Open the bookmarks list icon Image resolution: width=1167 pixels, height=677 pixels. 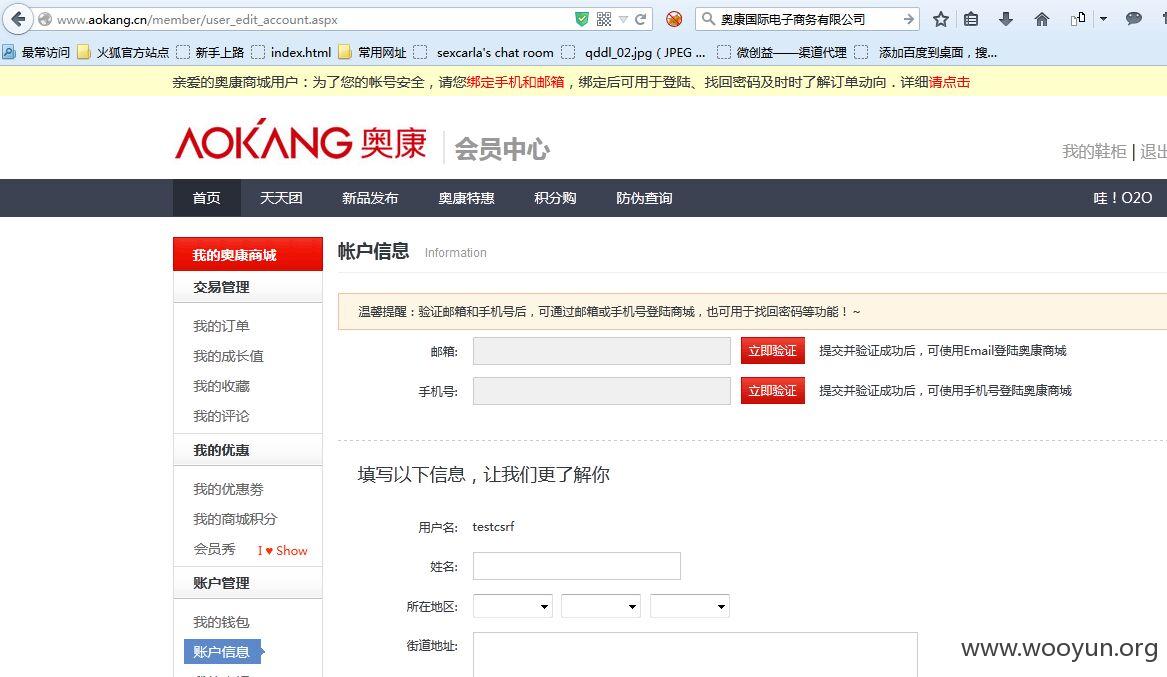971,19
